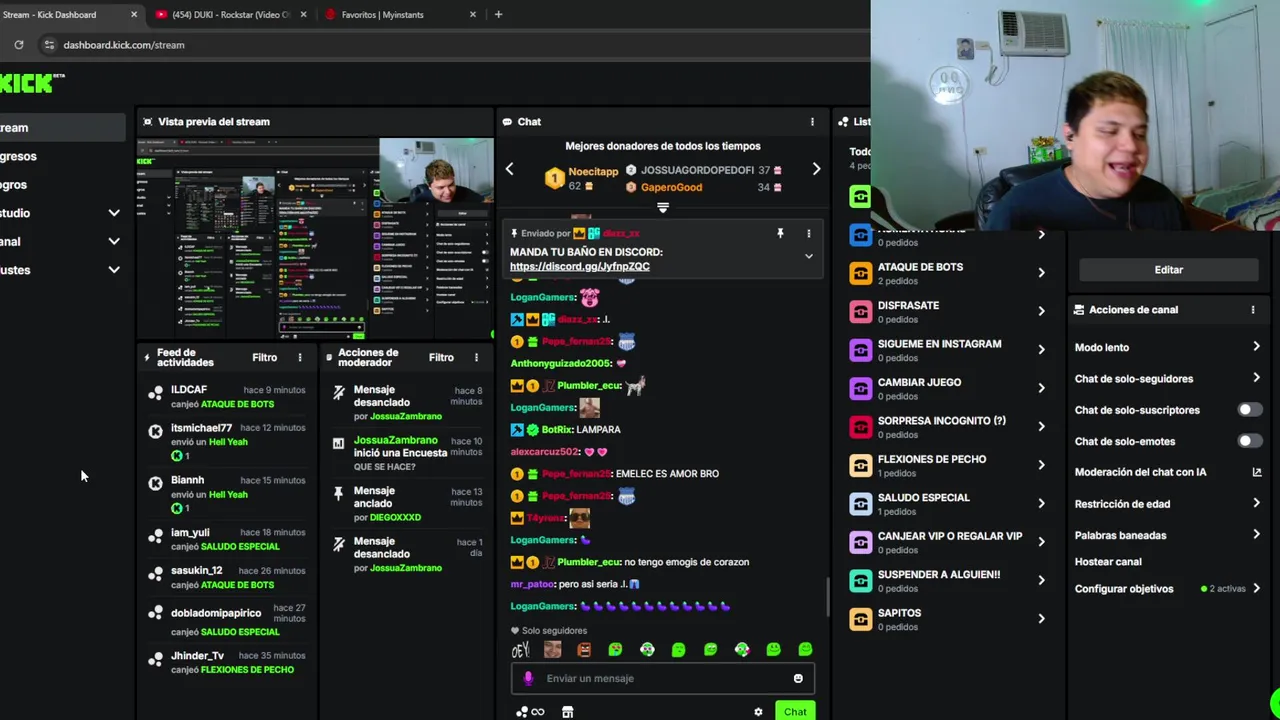Click the purple microphone icon in chat box
Image resolution: width=1280 pixels, height=720 pixels.
pos(529,678)
